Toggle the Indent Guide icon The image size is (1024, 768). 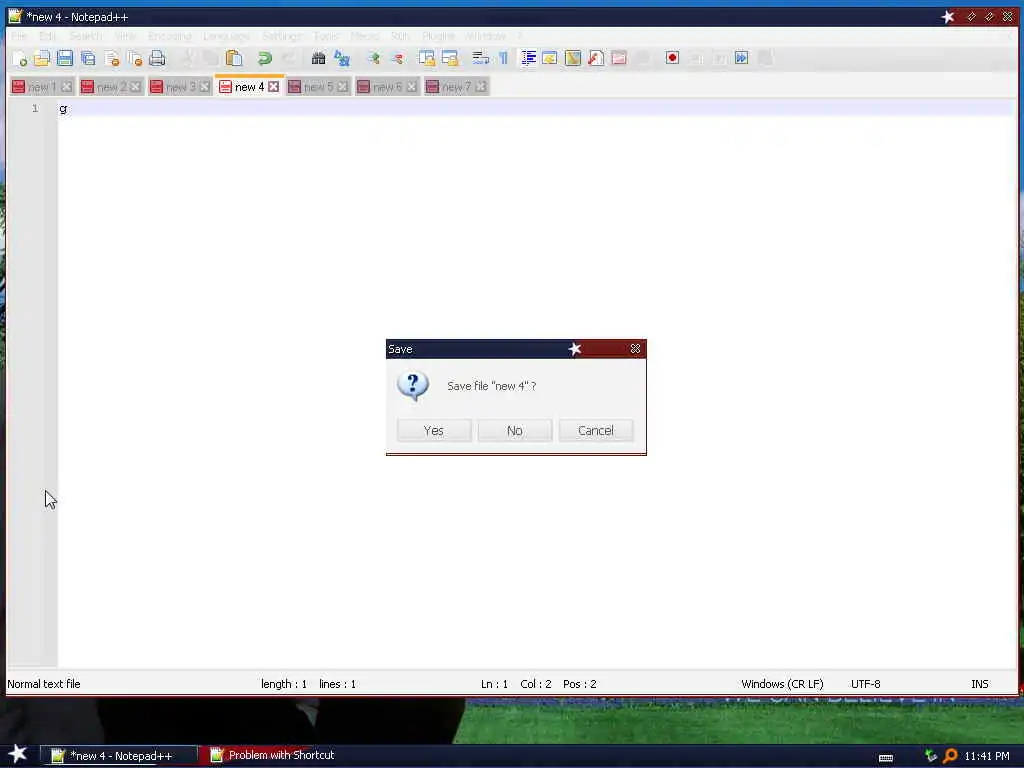(528, 59)
